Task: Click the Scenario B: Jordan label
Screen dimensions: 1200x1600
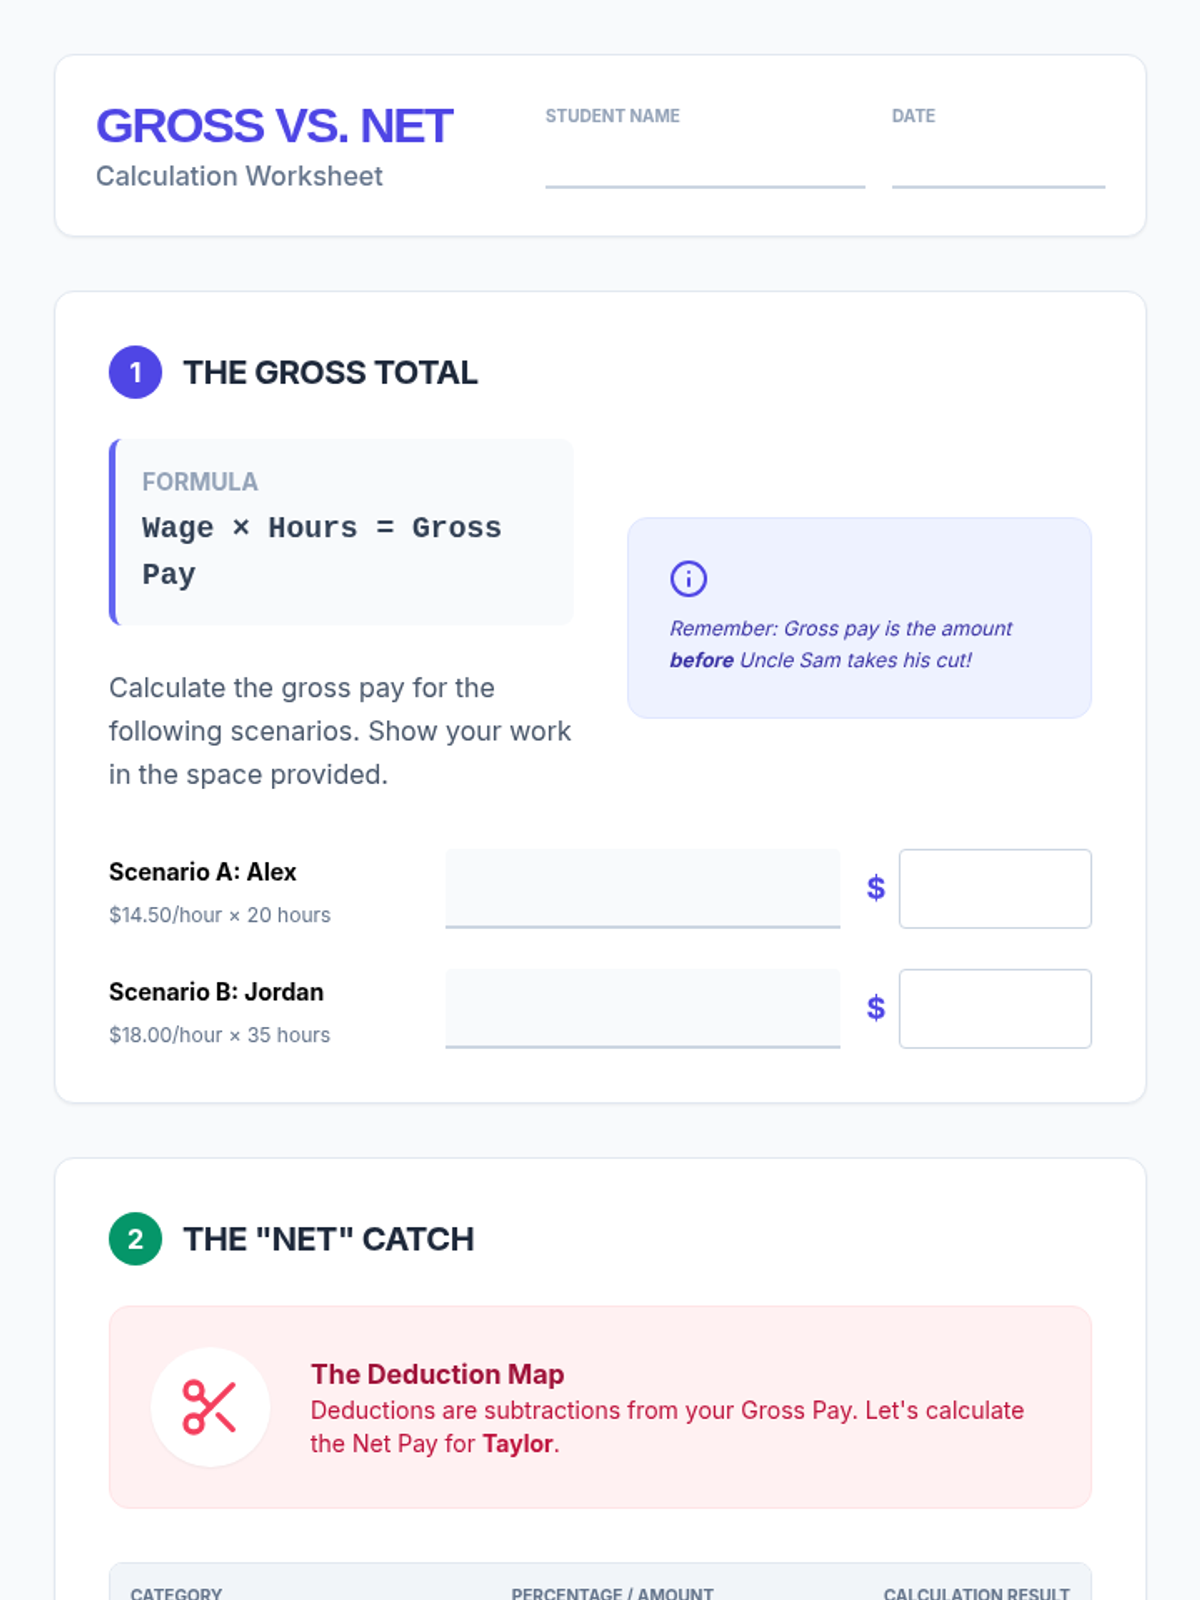Action: coord(216,992)
